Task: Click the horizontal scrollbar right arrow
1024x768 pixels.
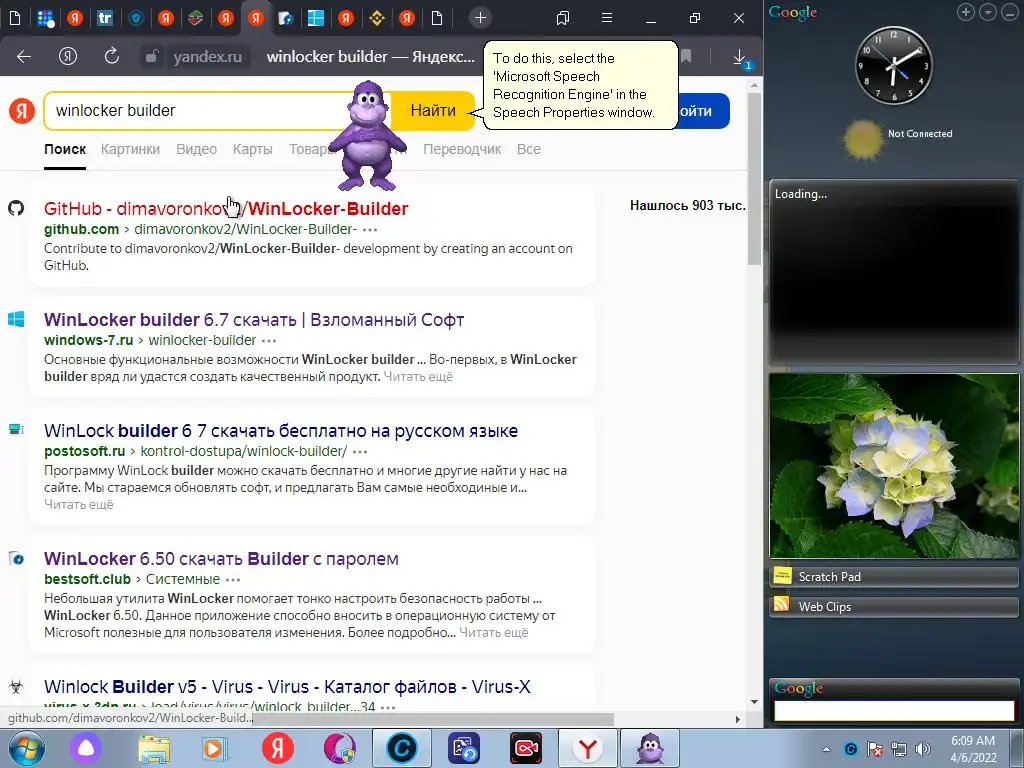Action: pyautogui.click(x=738, y=719)
